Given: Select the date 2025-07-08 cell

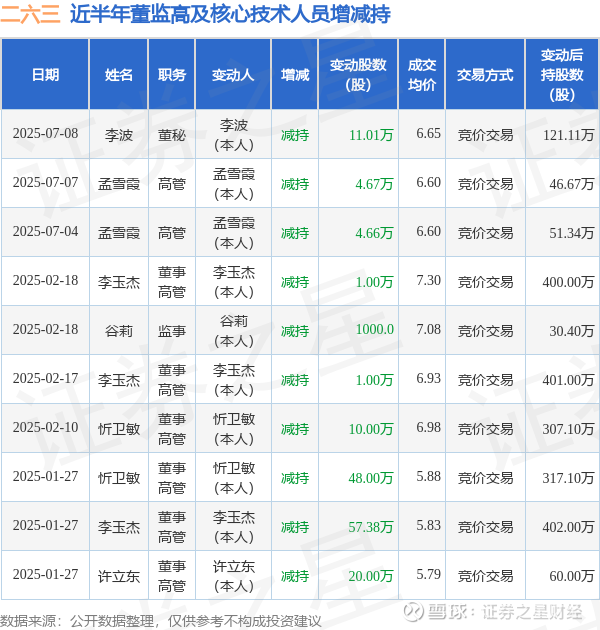Looking at the screenshot, I should click(45, 133).
